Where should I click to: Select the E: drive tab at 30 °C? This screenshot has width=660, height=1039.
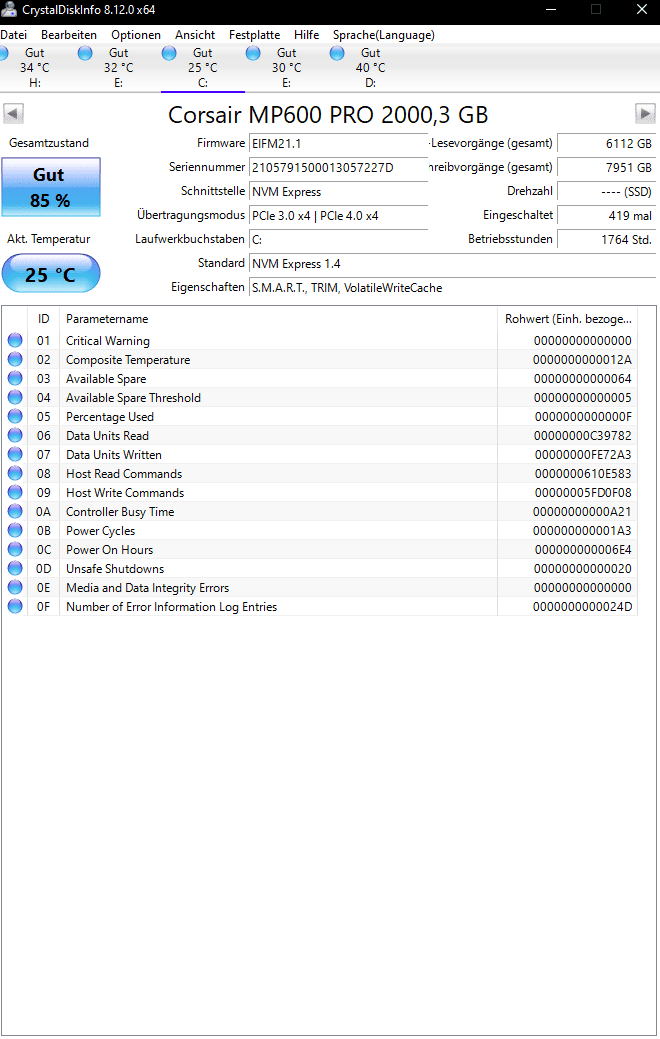(x=286, y=68)
